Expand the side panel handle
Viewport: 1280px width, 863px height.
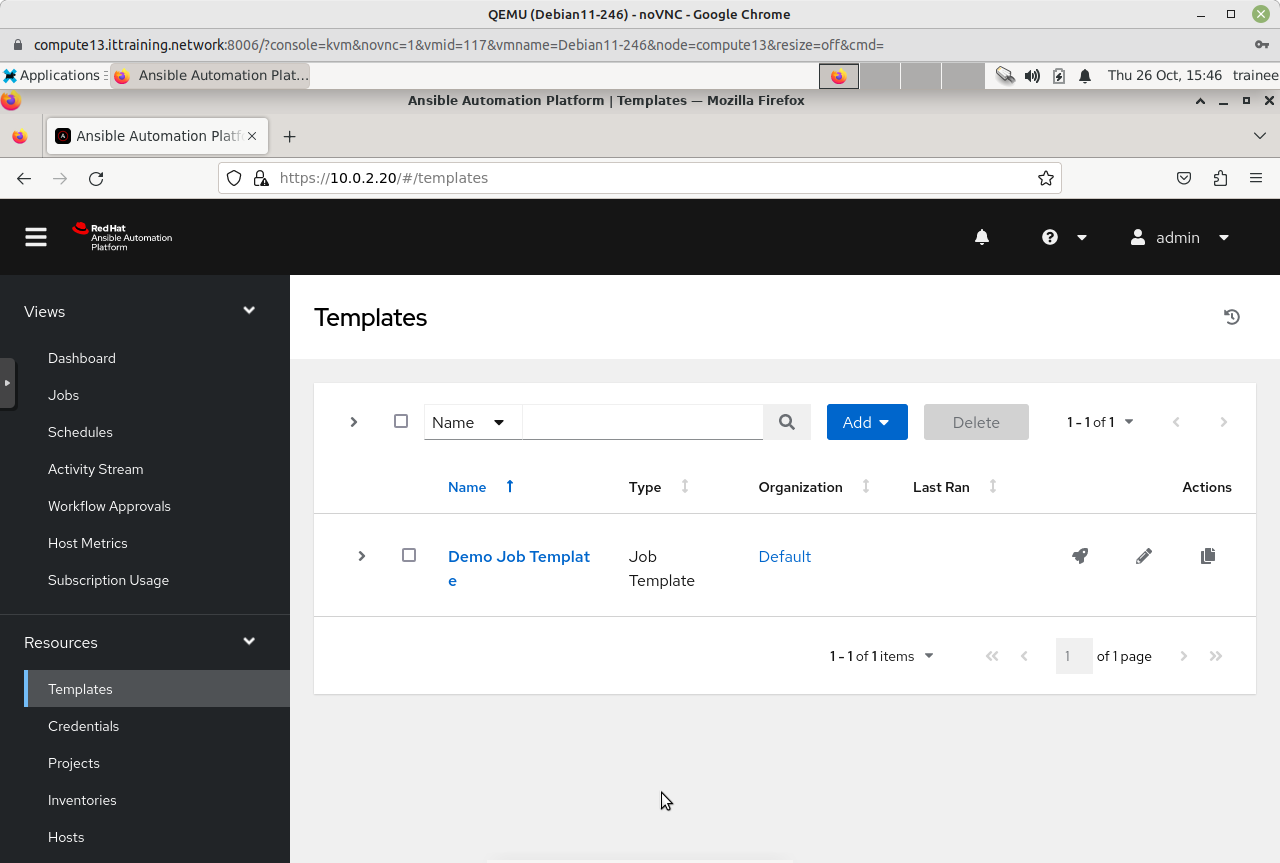pyautogui.click(x=7, y=383)
